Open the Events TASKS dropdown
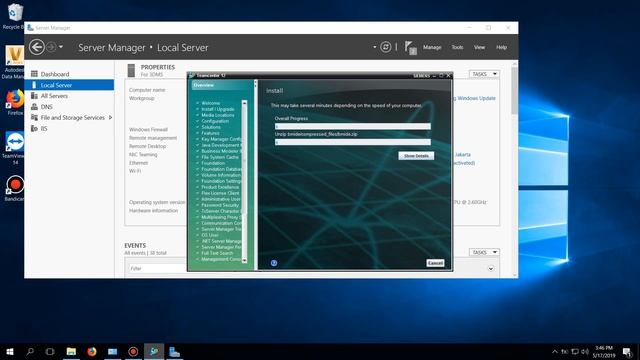Viewport: 640px width, 360px height. tap(484, 252)
